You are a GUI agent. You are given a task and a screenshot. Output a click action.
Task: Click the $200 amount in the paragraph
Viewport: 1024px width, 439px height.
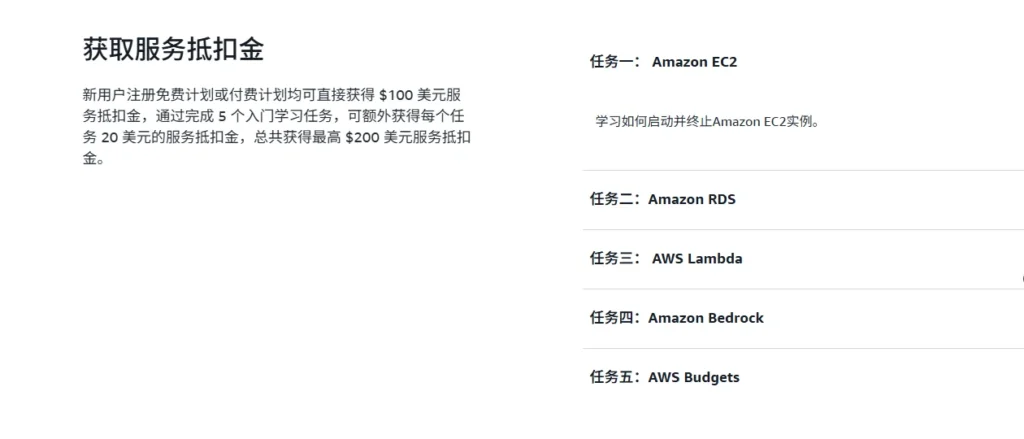click(x=362, y=137)
